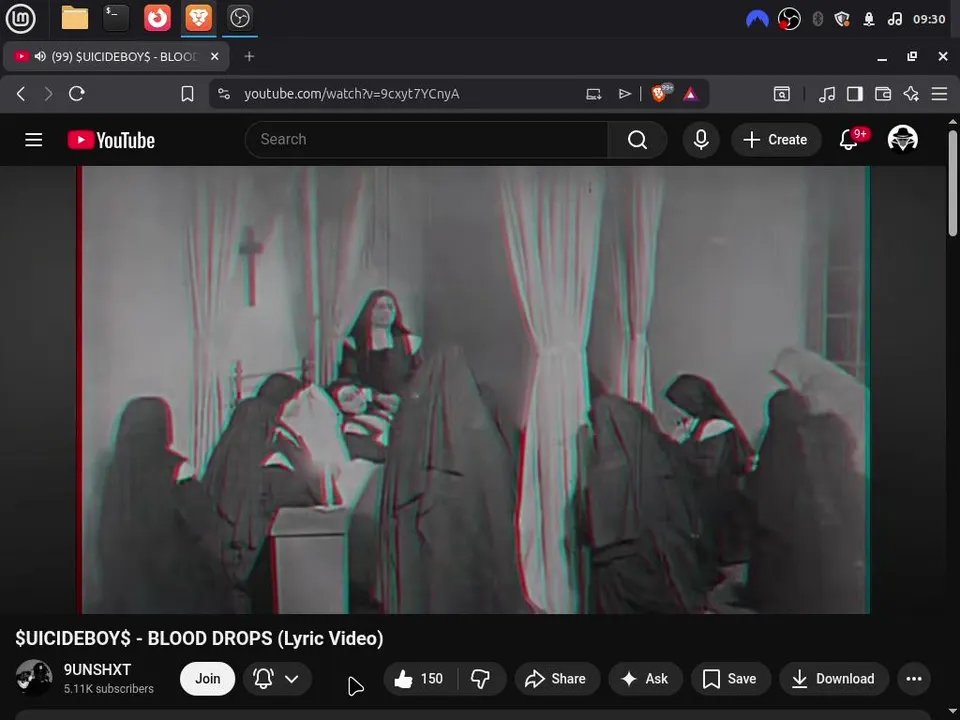Image resolution: width=960 pixels, height=720 pixels.
Task: Search with voice microphone
Action: coord(701,140)
